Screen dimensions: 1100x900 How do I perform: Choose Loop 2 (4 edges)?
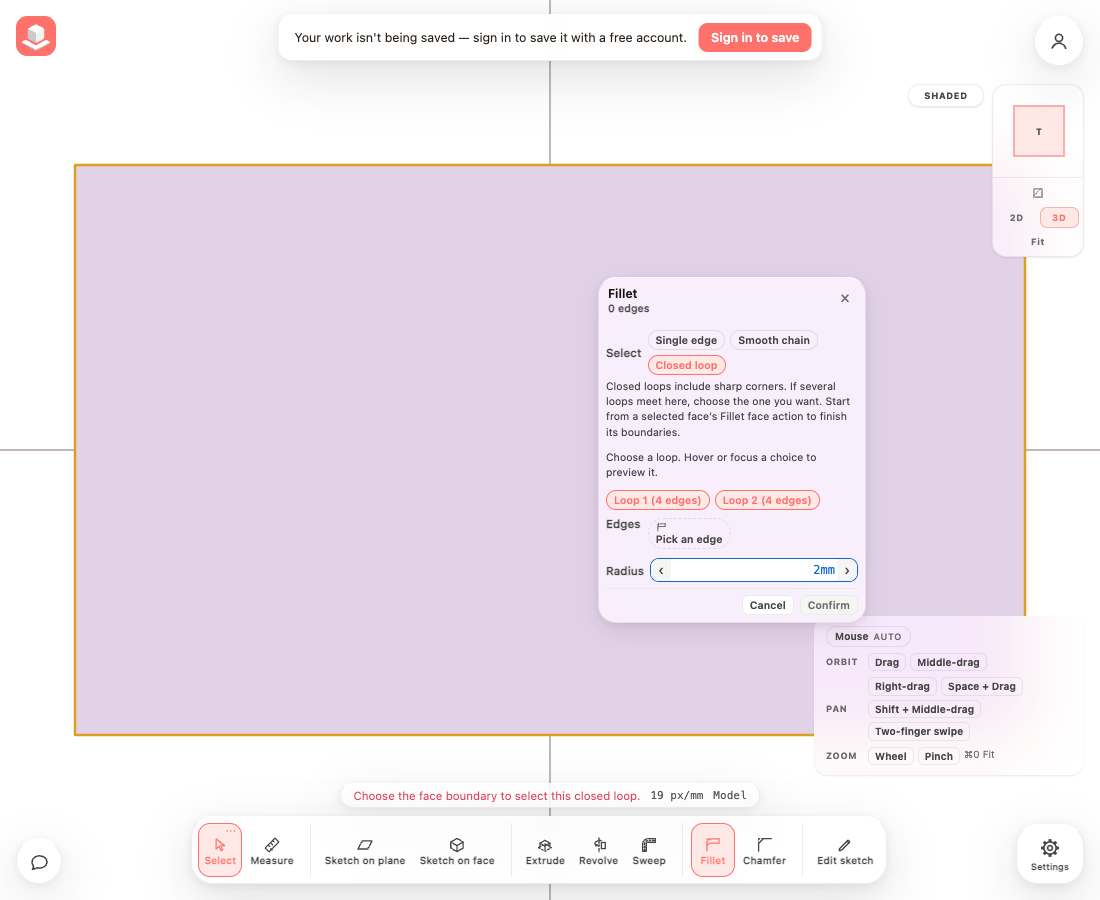coord(767,500)
